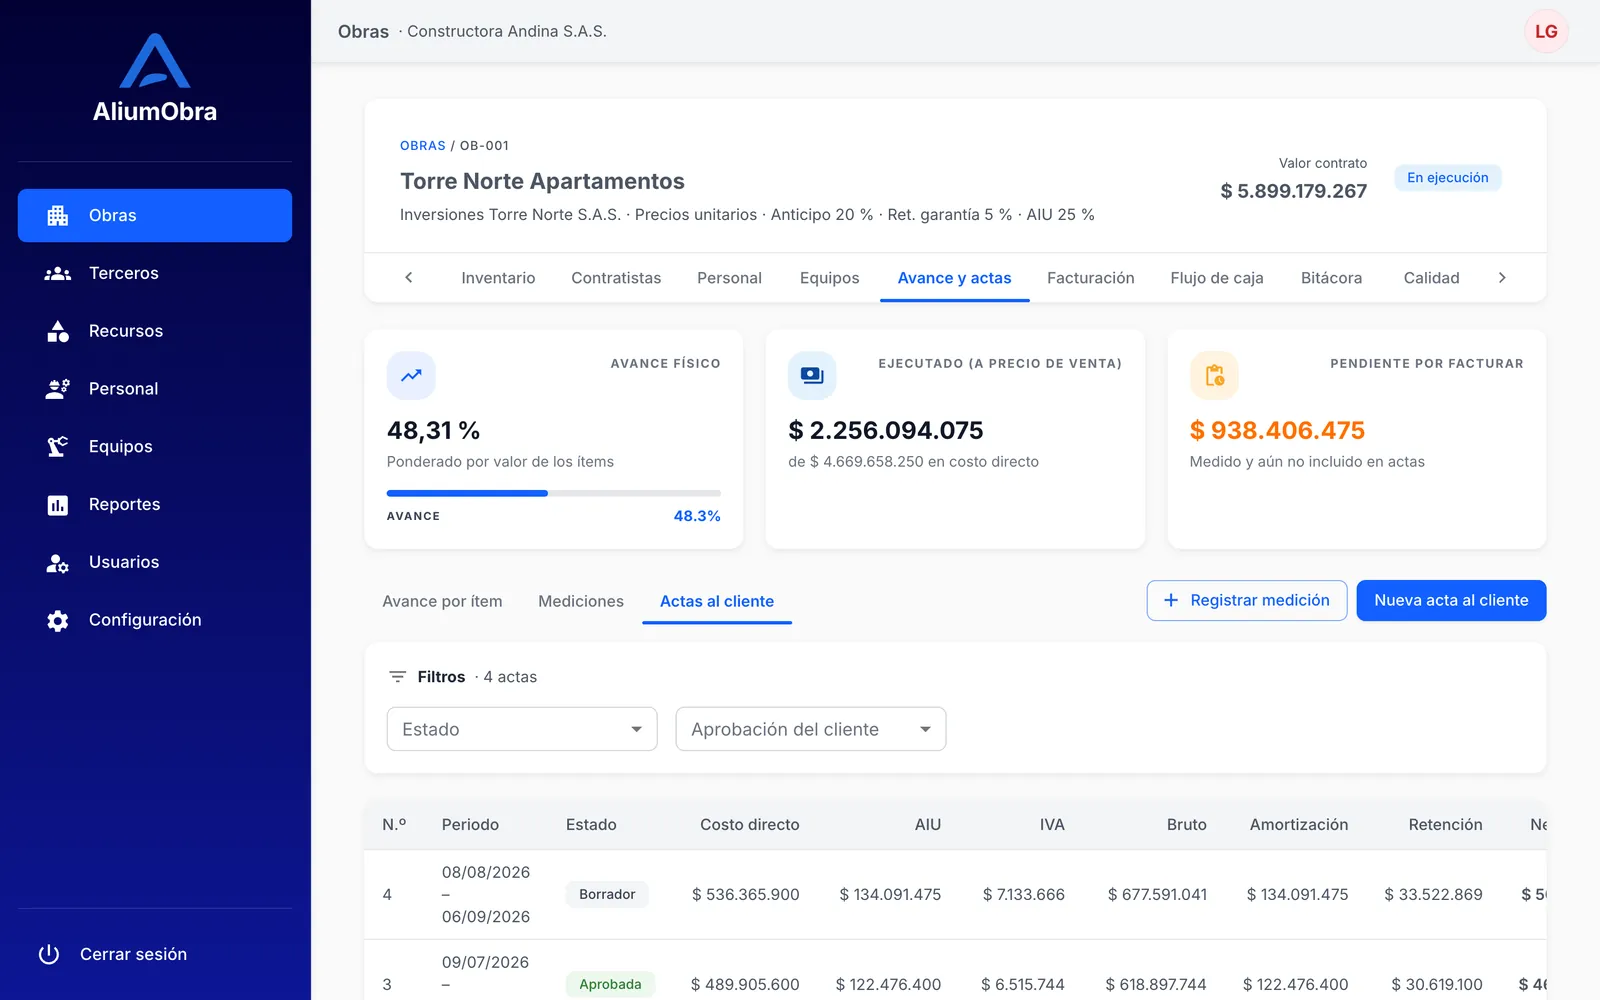Click the AliumObra logo icon
This screenshot has height=1000, width=1600.
tap(155, 61)
